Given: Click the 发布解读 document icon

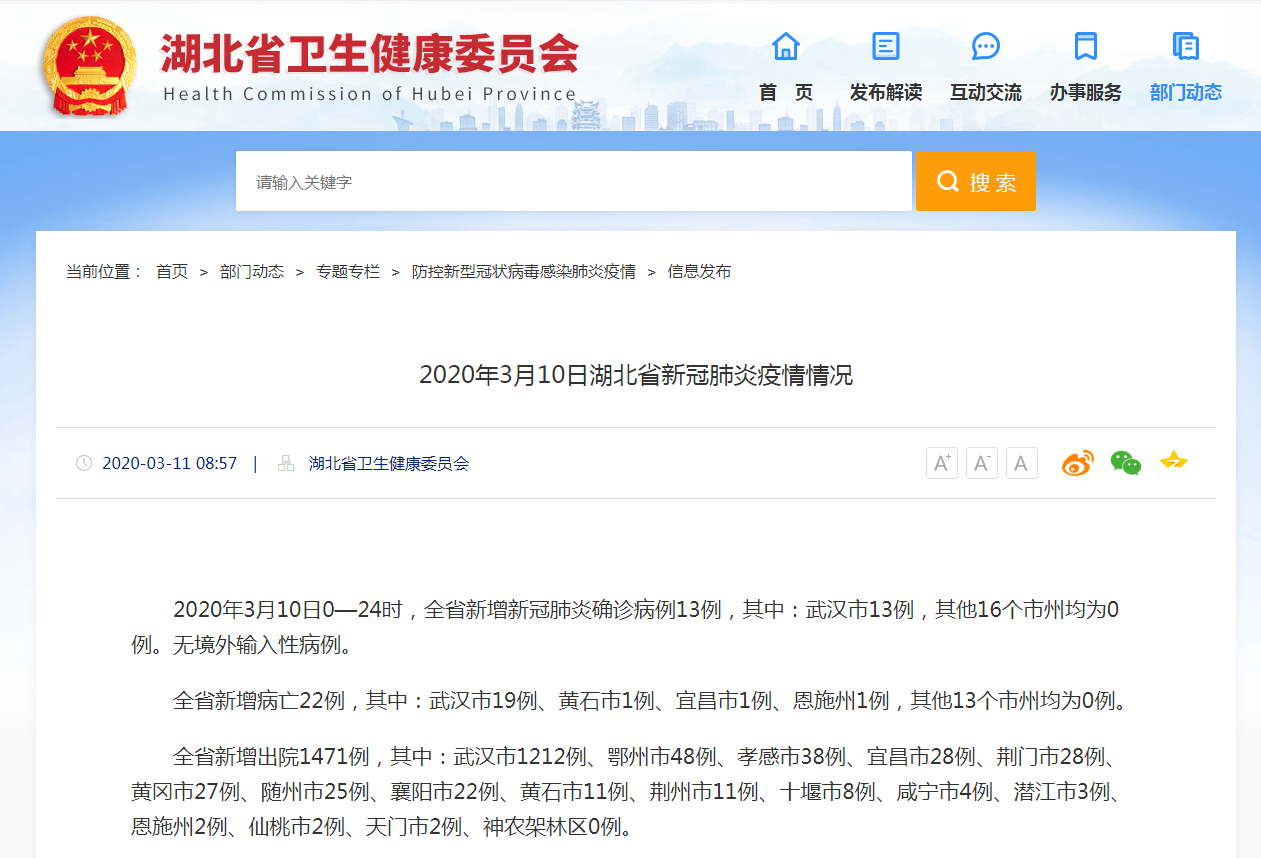Looking at the screenshot, I should coord(885,46).
